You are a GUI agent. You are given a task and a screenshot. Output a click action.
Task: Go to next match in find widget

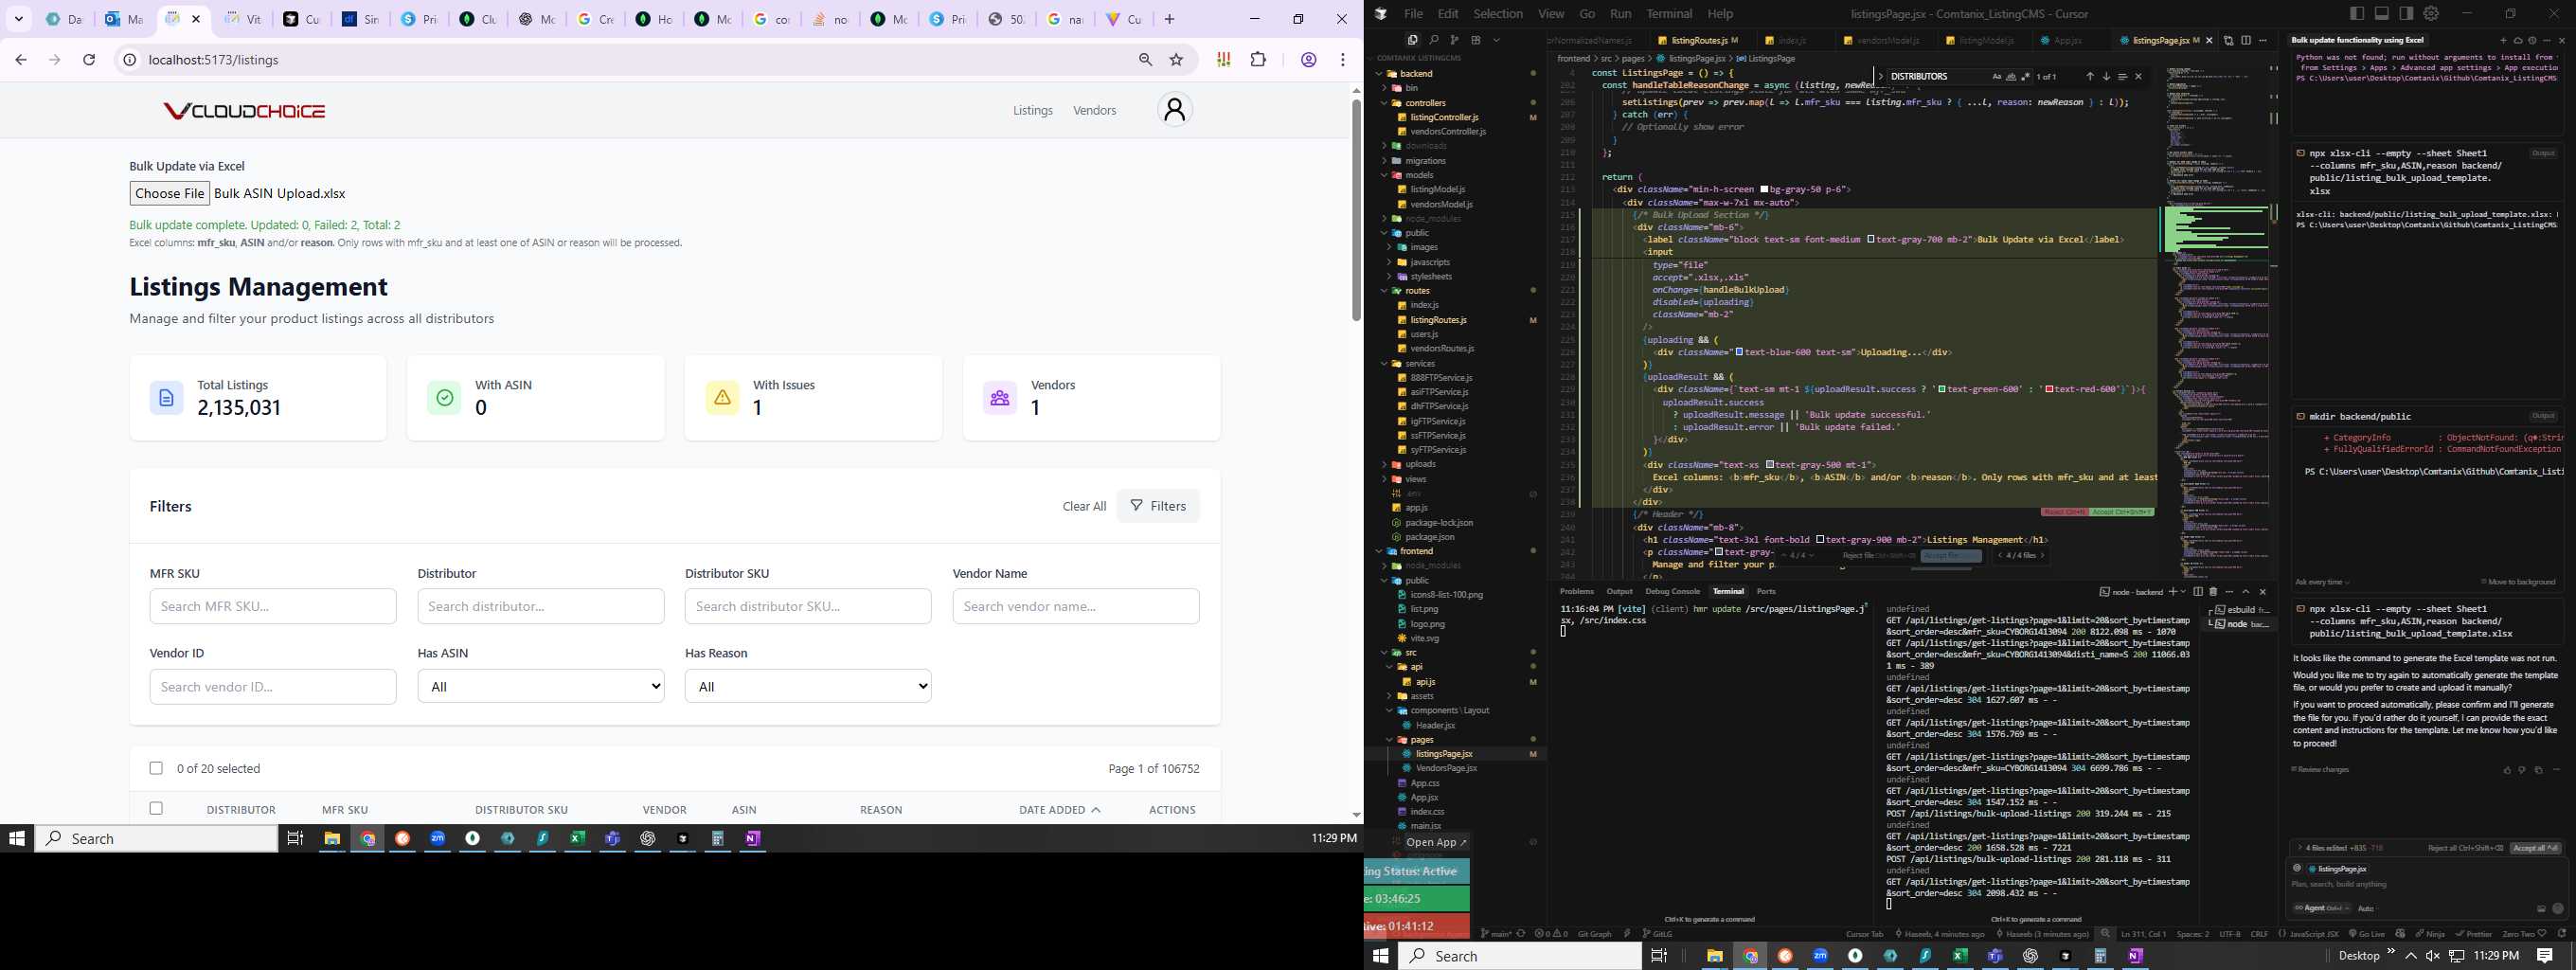(2106, 76)
